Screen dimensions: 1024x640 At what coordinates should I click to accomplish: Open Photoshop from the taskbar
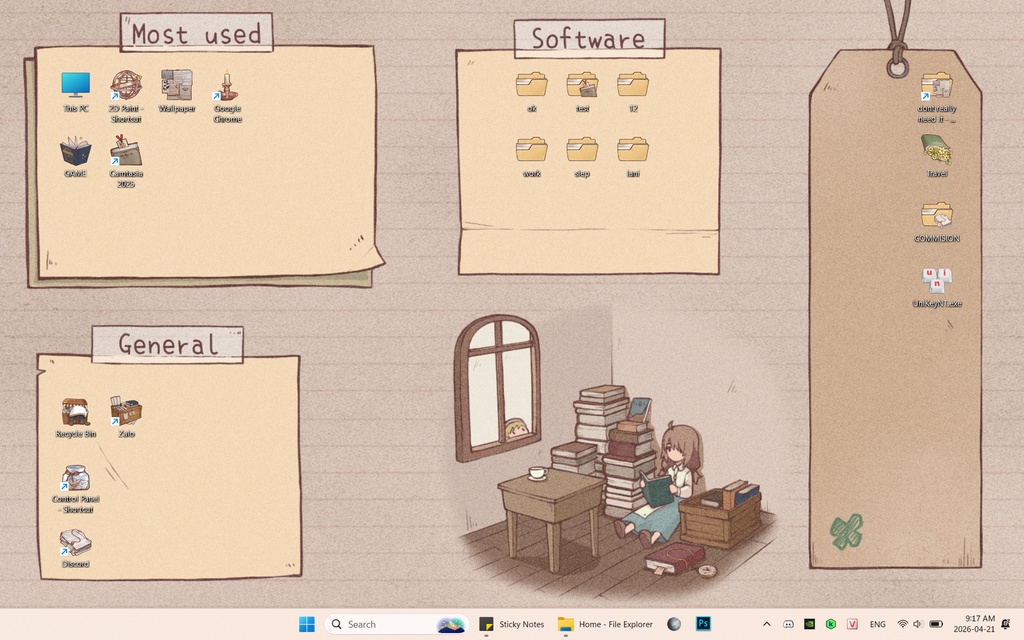click(x=703, y=624)
